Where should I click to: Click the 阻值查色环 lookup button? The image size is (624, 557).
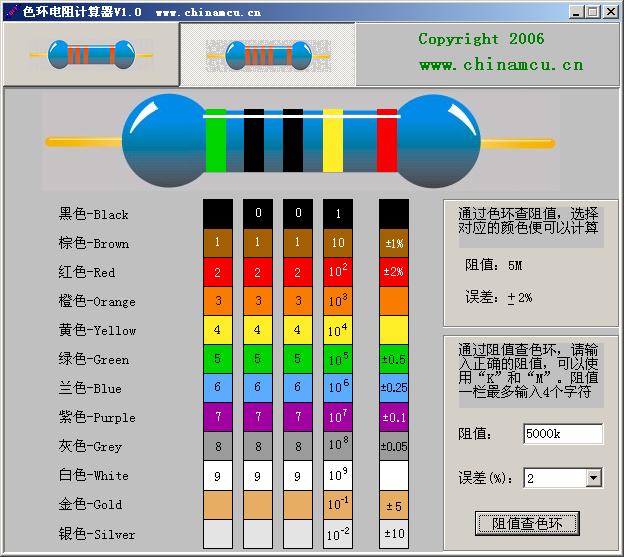(527, 524)
